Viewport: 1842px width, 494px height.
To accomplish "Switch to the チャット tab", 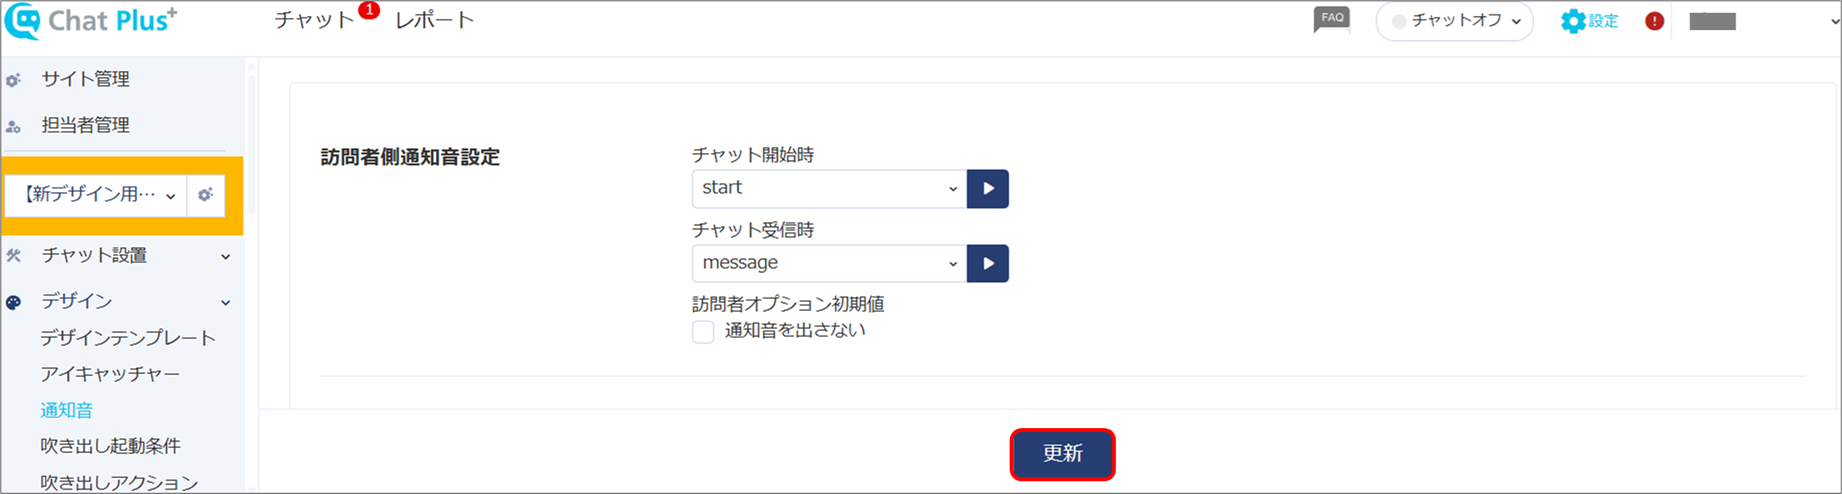I will [314, 20].
